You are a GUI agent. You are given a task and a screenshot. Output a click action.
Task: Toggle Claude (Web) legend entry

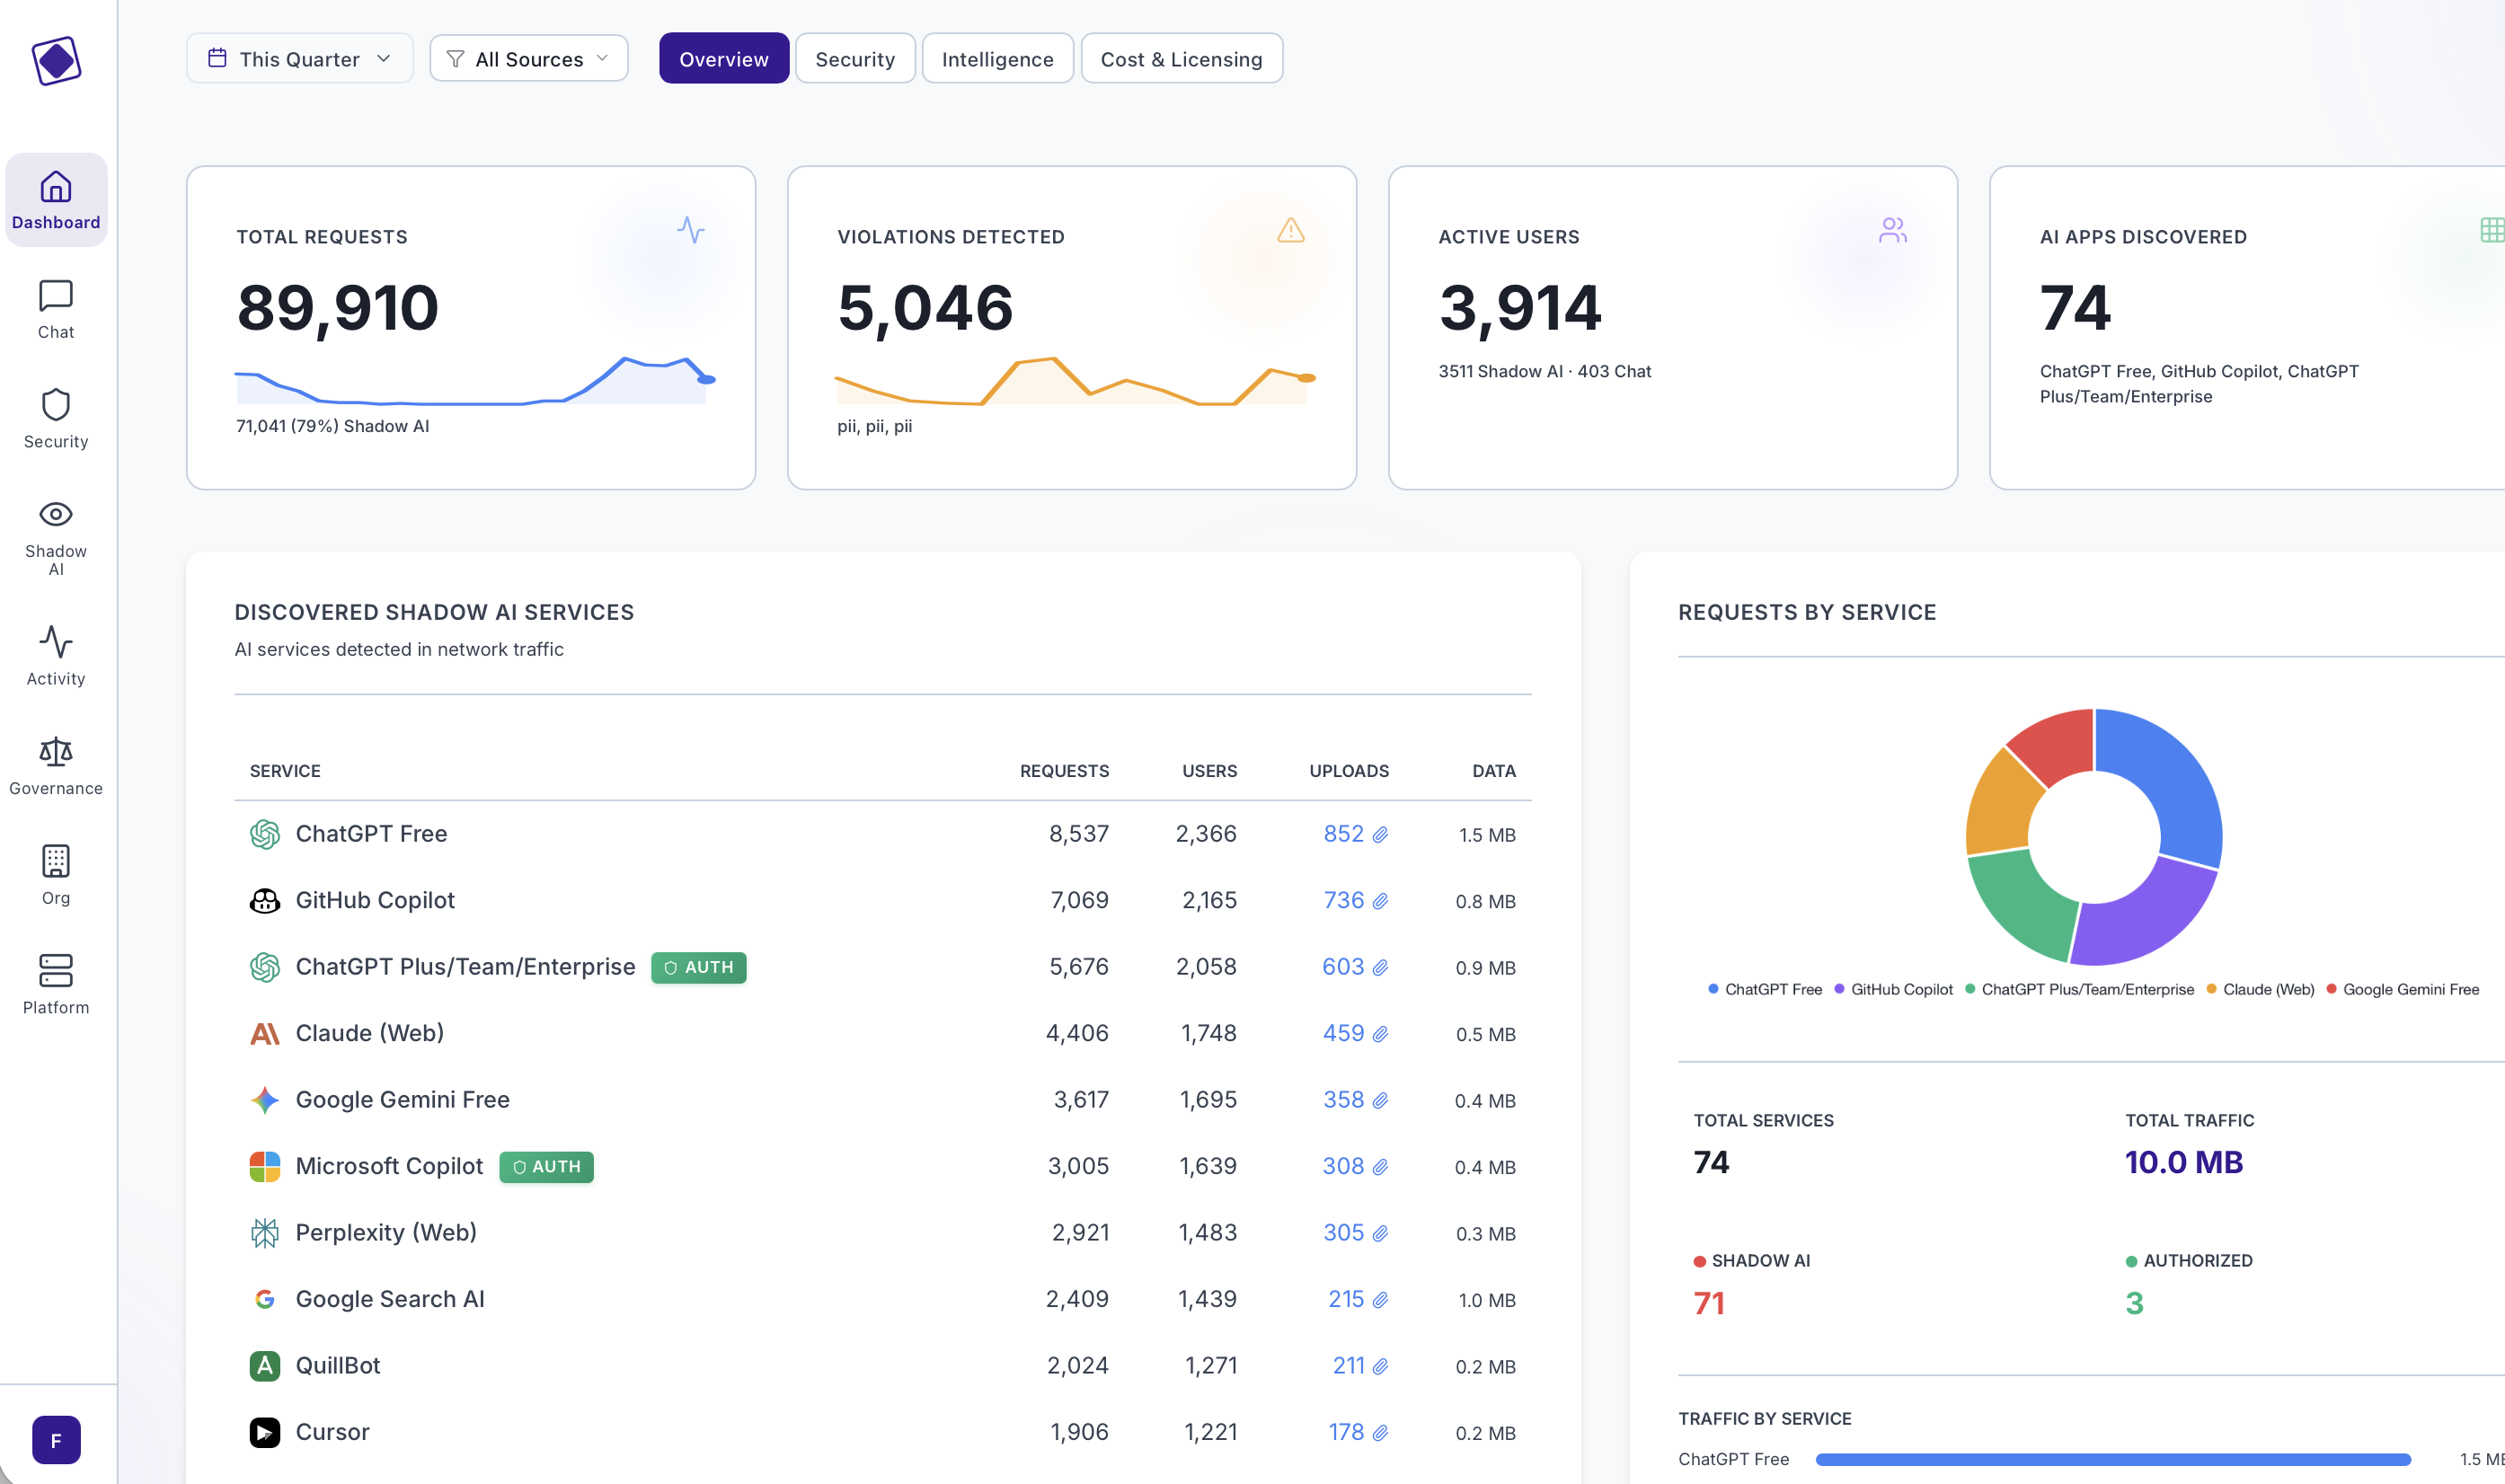[x=2260, y=990]
